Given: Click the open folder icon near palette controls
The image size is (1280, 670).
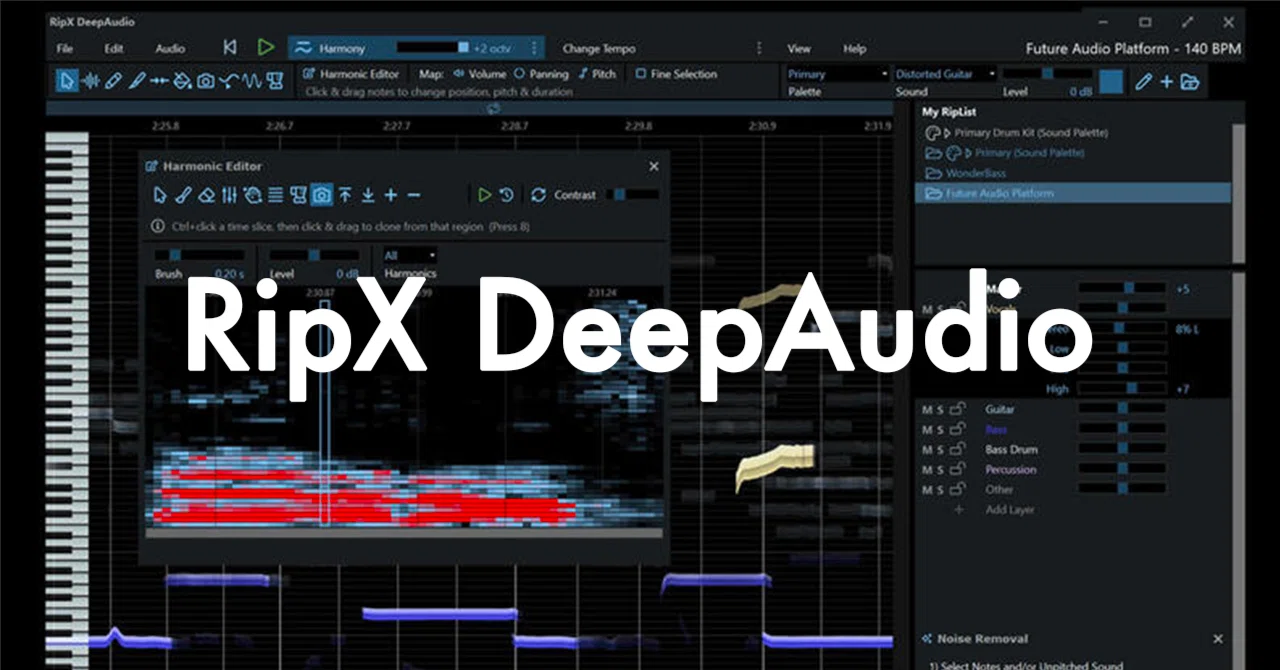Looking at the screenshot, I should (x=1190, y=82).
